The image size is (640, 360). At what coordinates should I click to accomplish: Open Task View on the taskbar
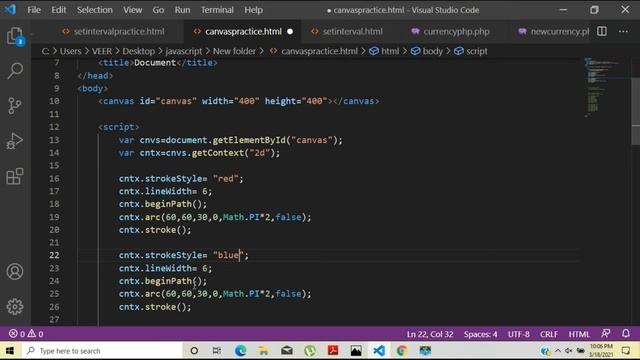[x=217, y=351]
